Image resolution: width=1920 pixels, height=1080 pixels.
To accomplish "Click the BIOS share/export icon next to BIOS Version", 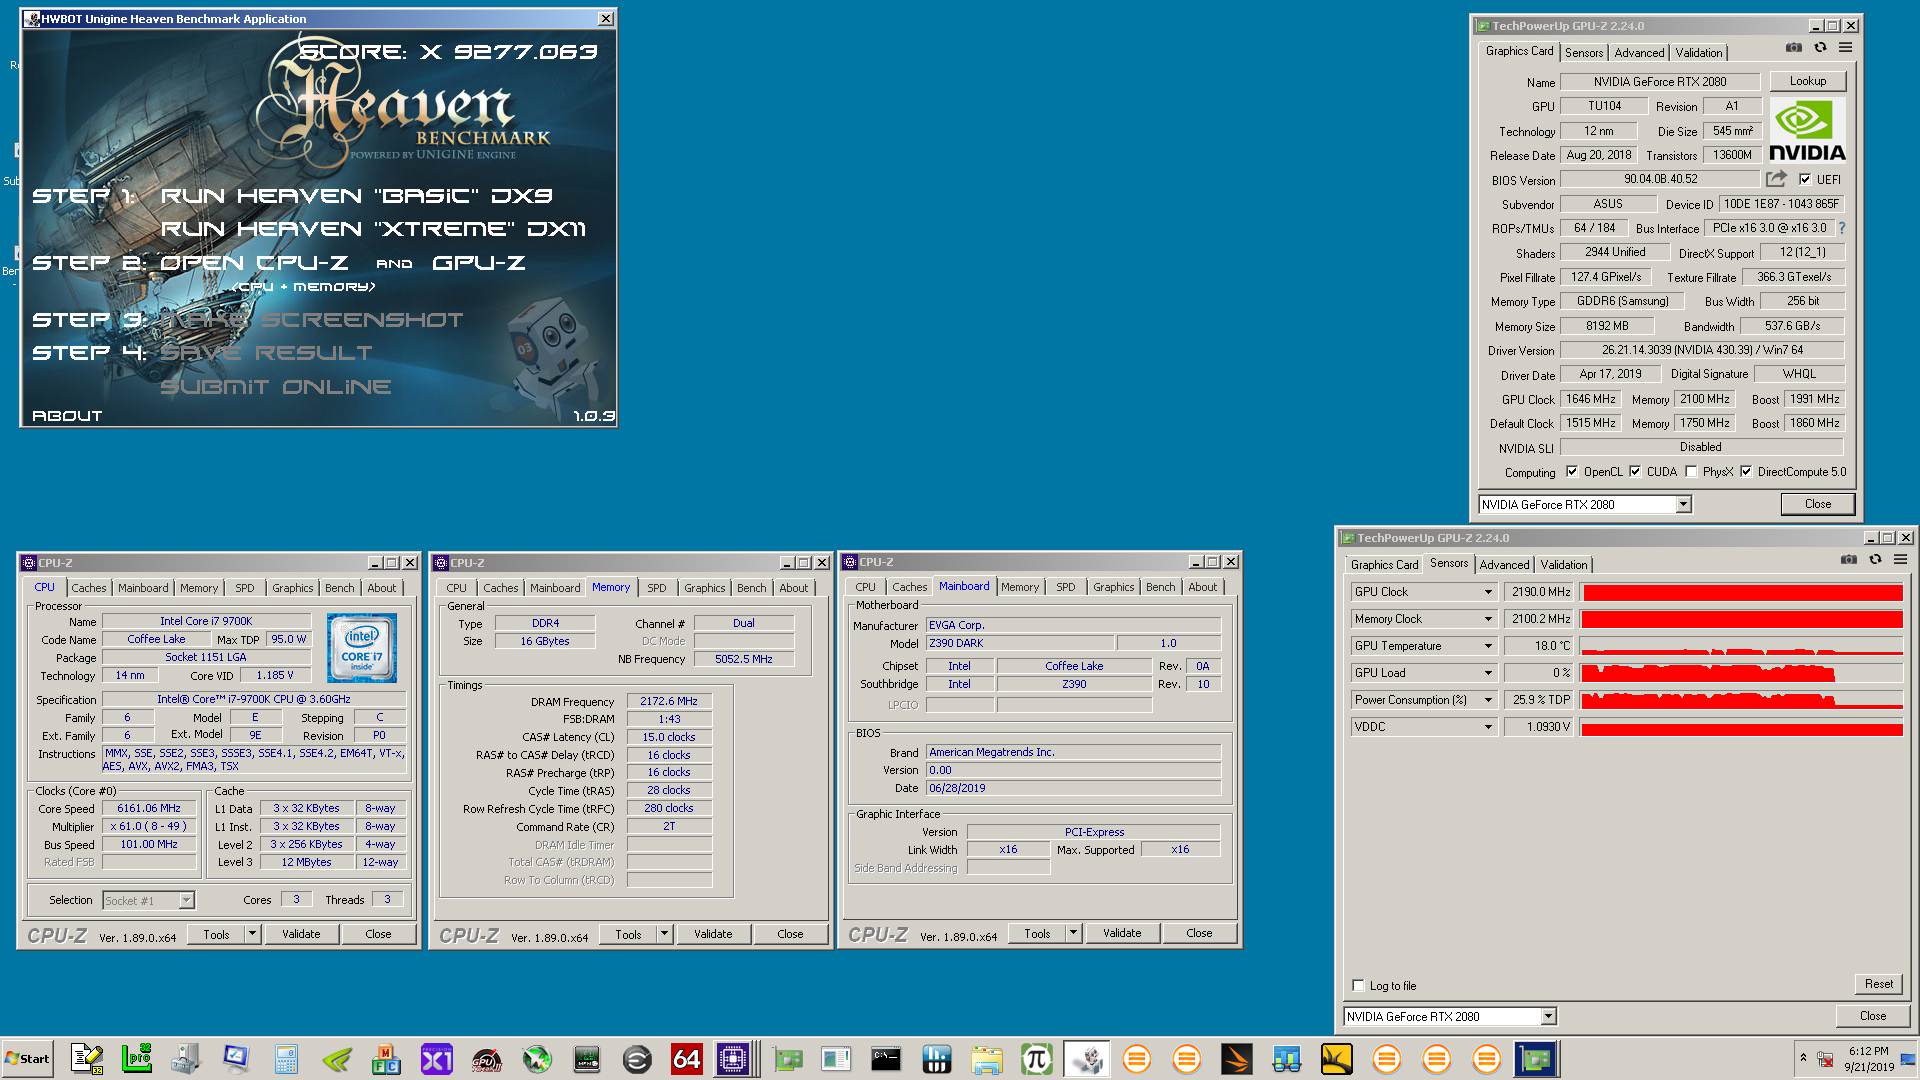I will tap(1776, 179).
